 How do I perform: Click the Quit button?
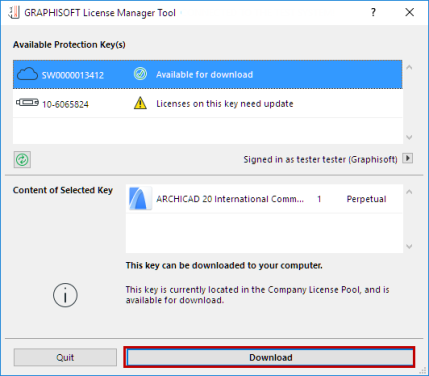[65, 357]
